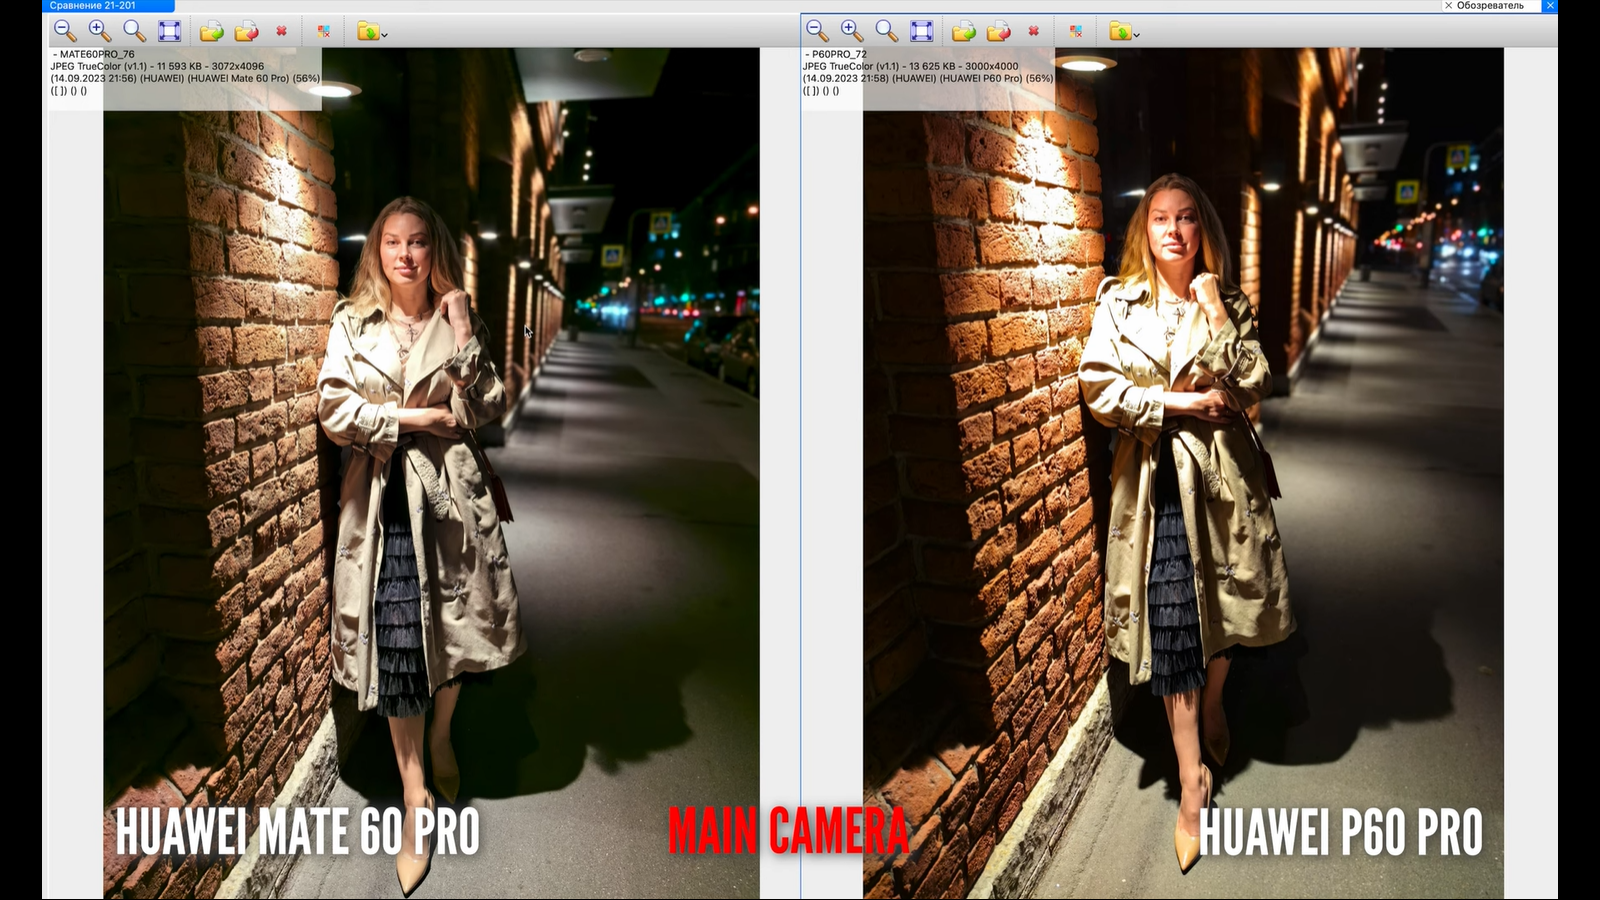This screenshot has height=900, width=1600.
Task: Click colored-squares icon in MATE60PRO_76 toolbar
Action: 324,31
